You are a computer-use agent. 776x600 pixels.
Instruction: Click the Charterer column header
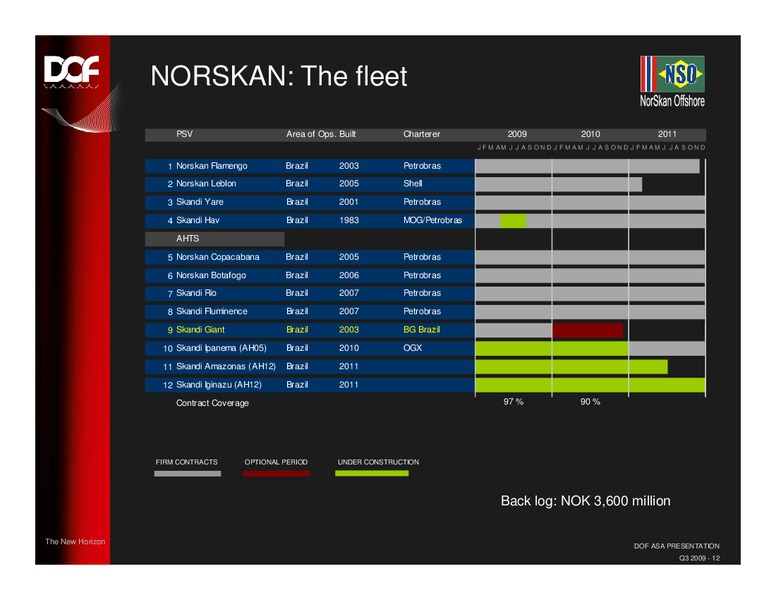click(421, 134)
